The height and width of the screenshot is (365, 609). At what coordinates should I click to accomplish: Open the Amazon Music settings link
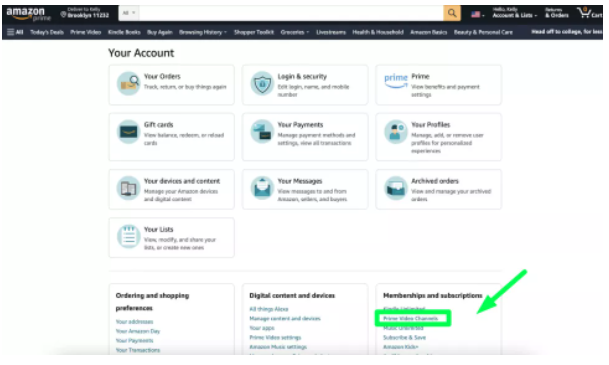tap(278, 347)
